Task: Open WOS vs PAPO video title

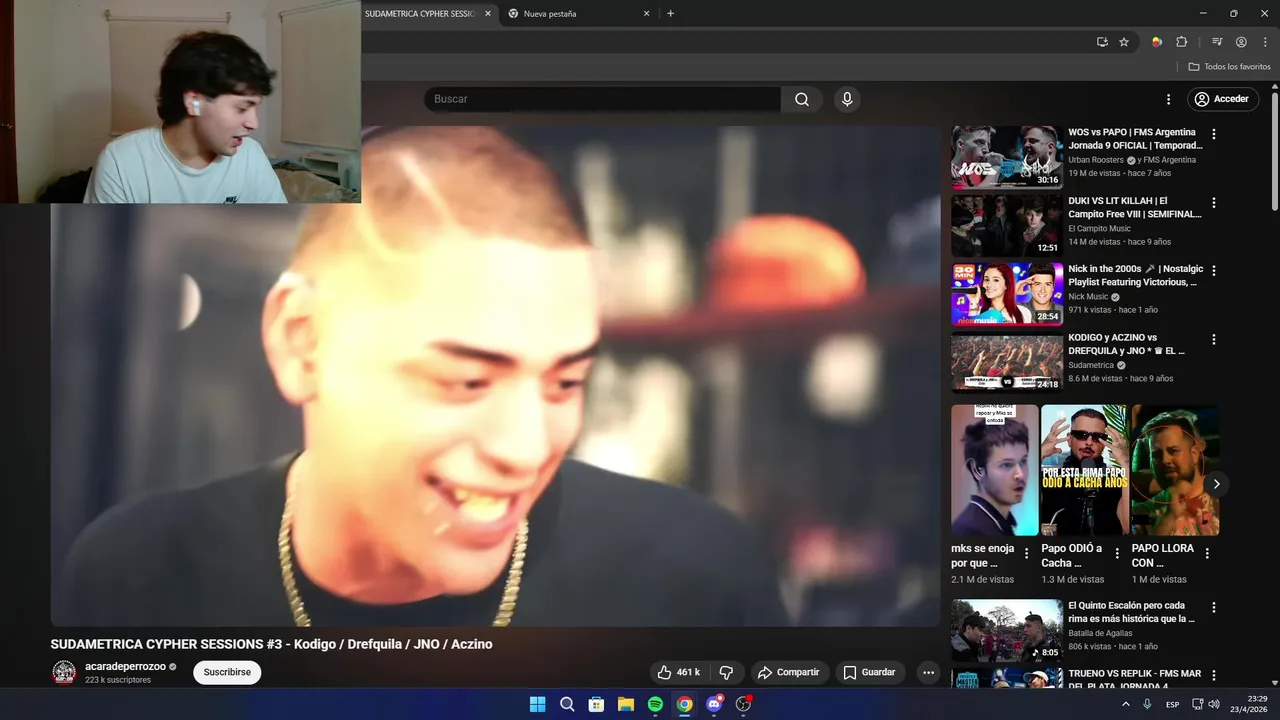Action: click(x=1135, y=139)
